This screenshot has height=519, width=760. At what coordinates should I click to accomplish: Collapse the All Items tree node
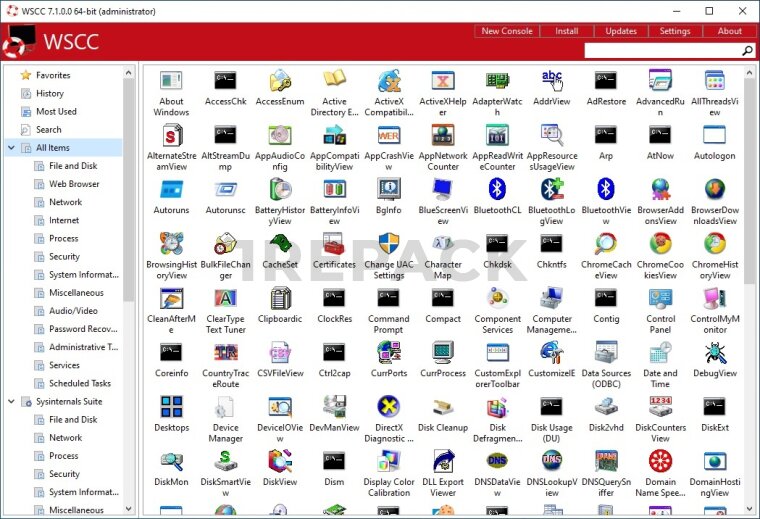point(11,148)
